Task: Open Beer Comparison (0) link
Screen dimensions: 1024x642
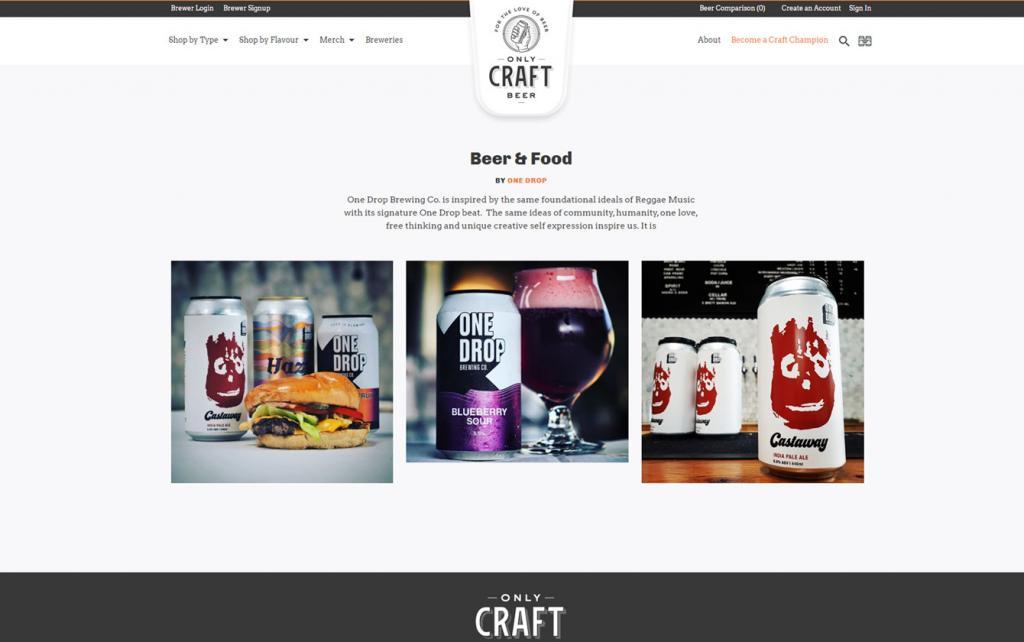Action: pos(732,8)
